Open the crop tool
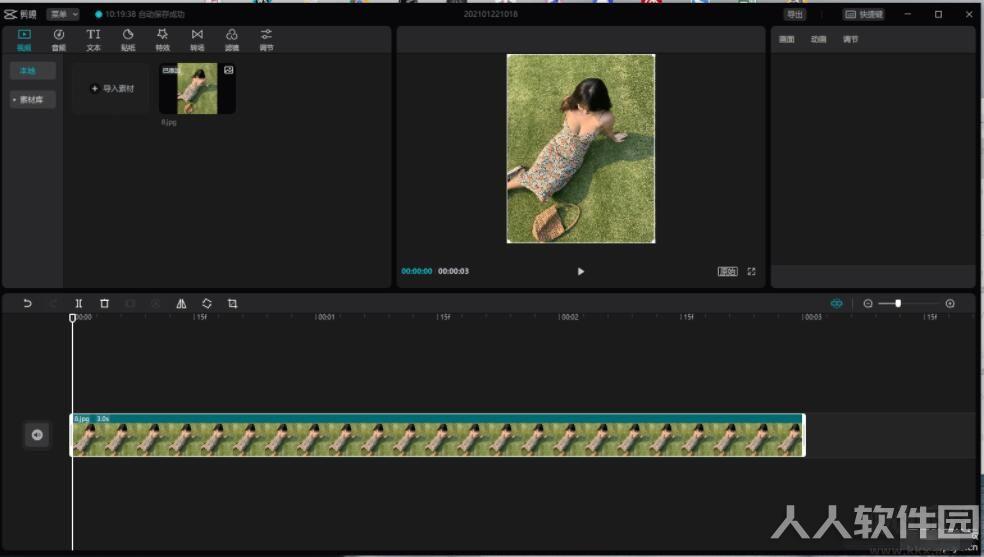Viewport: 984px width, 557px height. [232, 304]
